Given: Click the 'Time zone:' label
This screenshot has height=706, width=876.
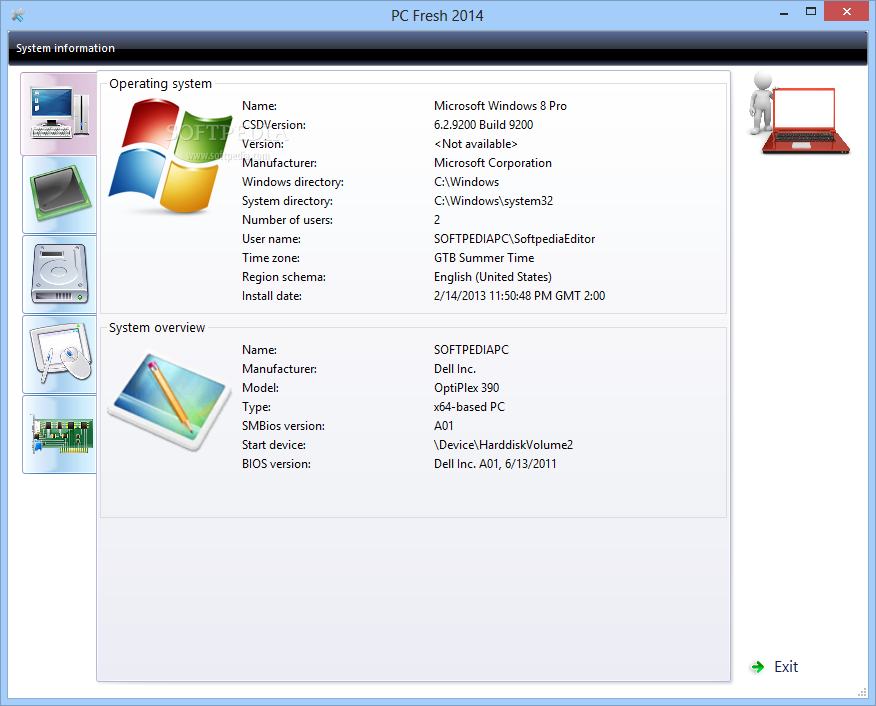Looking at the screenshot, I should (270, 258).
